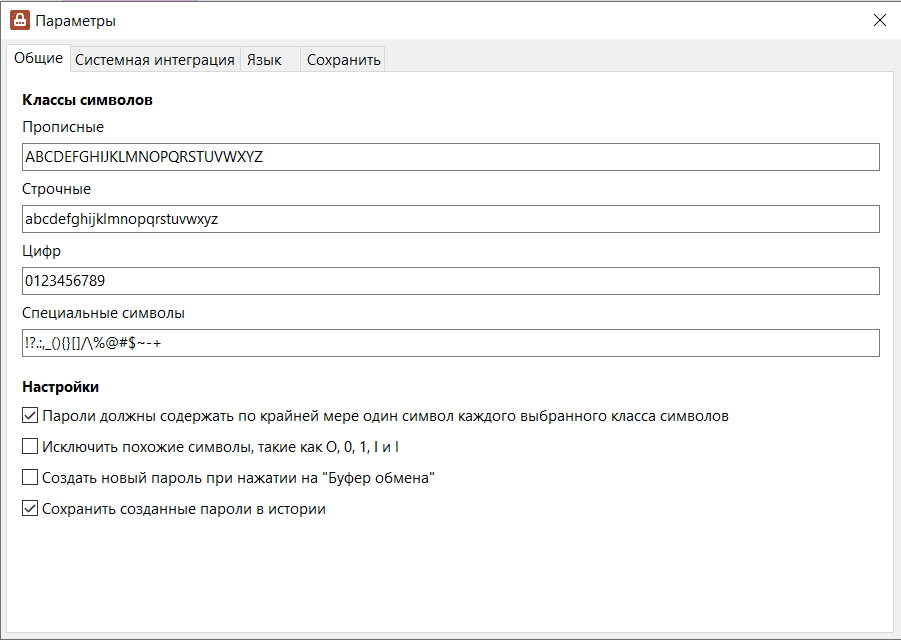Click the Специальные символы label text
The width and height of the screenshot is (901, 640).
click(103, 313)
